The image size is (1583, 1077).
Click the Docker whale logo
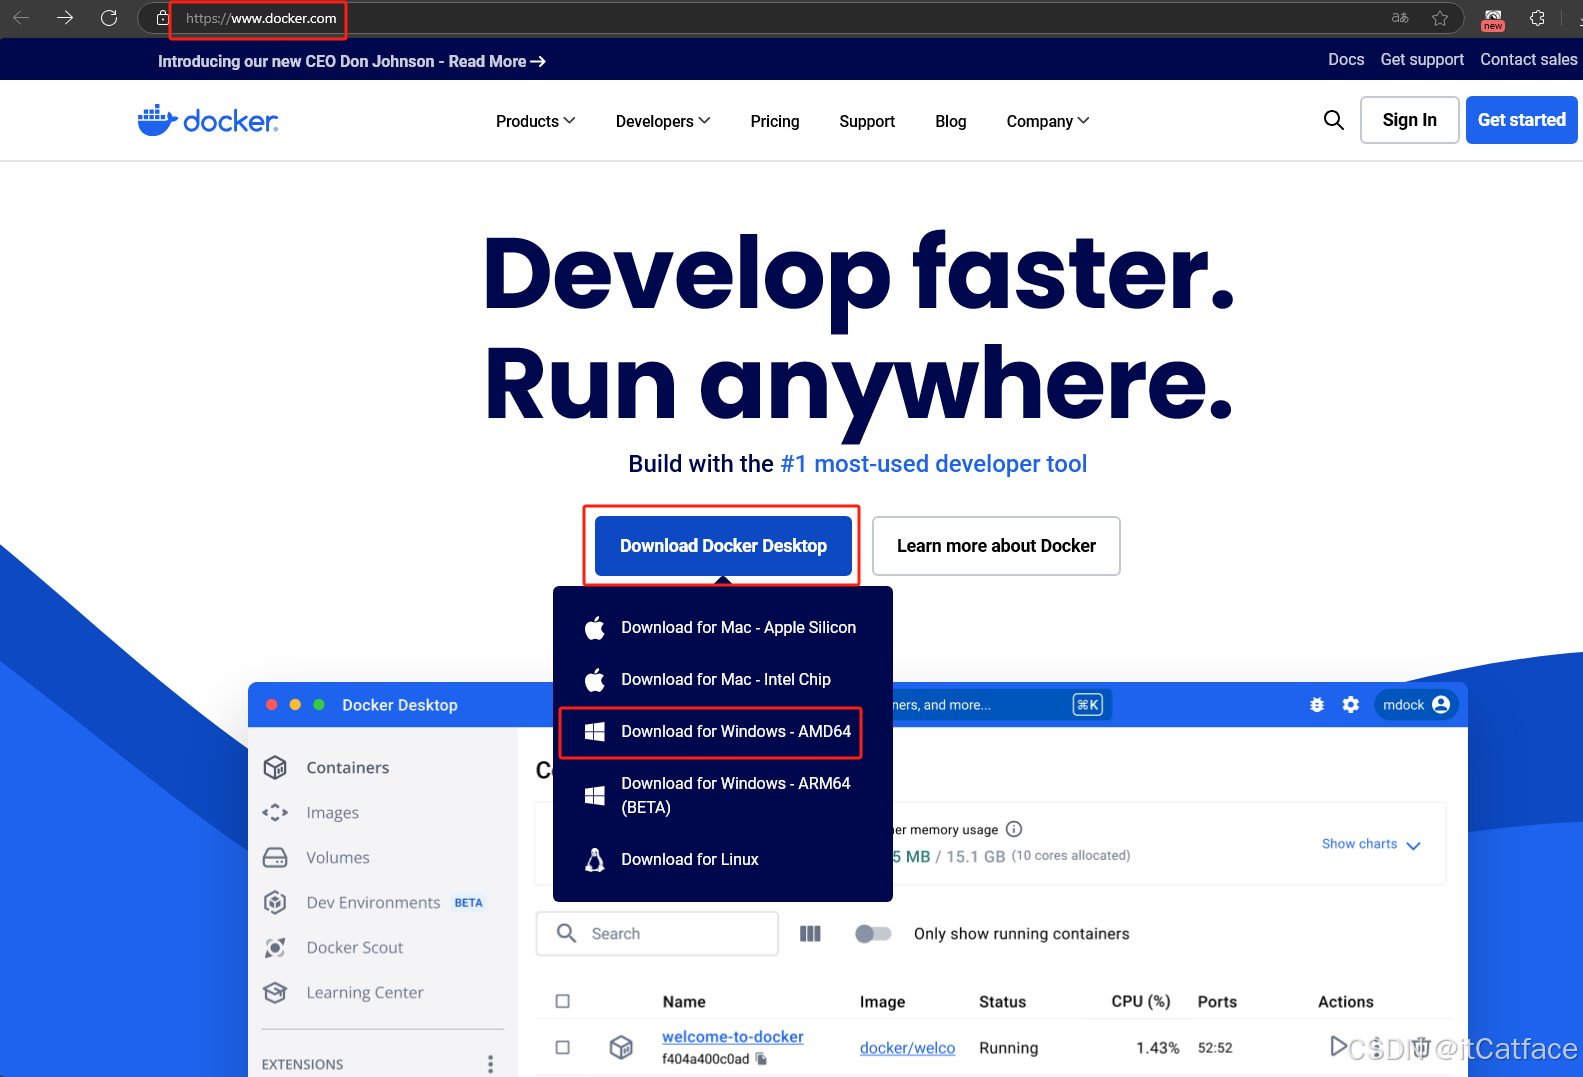(x=208, y=120)
